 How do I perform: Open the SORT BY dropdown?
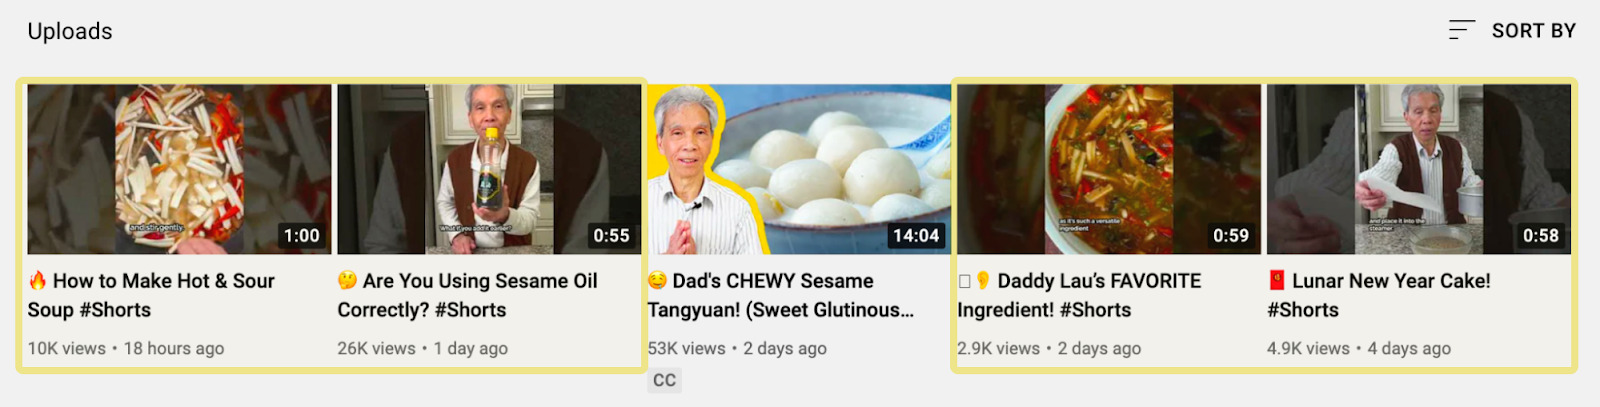(x=1512, y=30)
